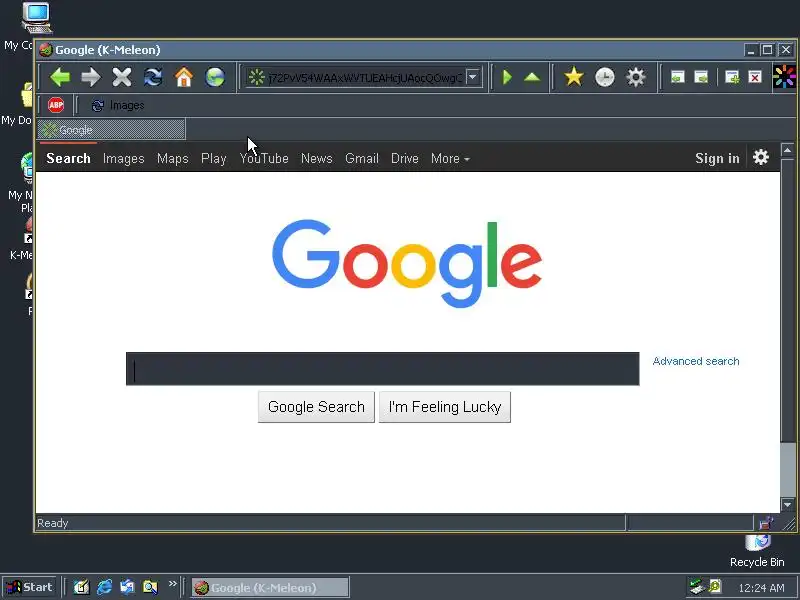Click the Sign in link

point(717,159)
